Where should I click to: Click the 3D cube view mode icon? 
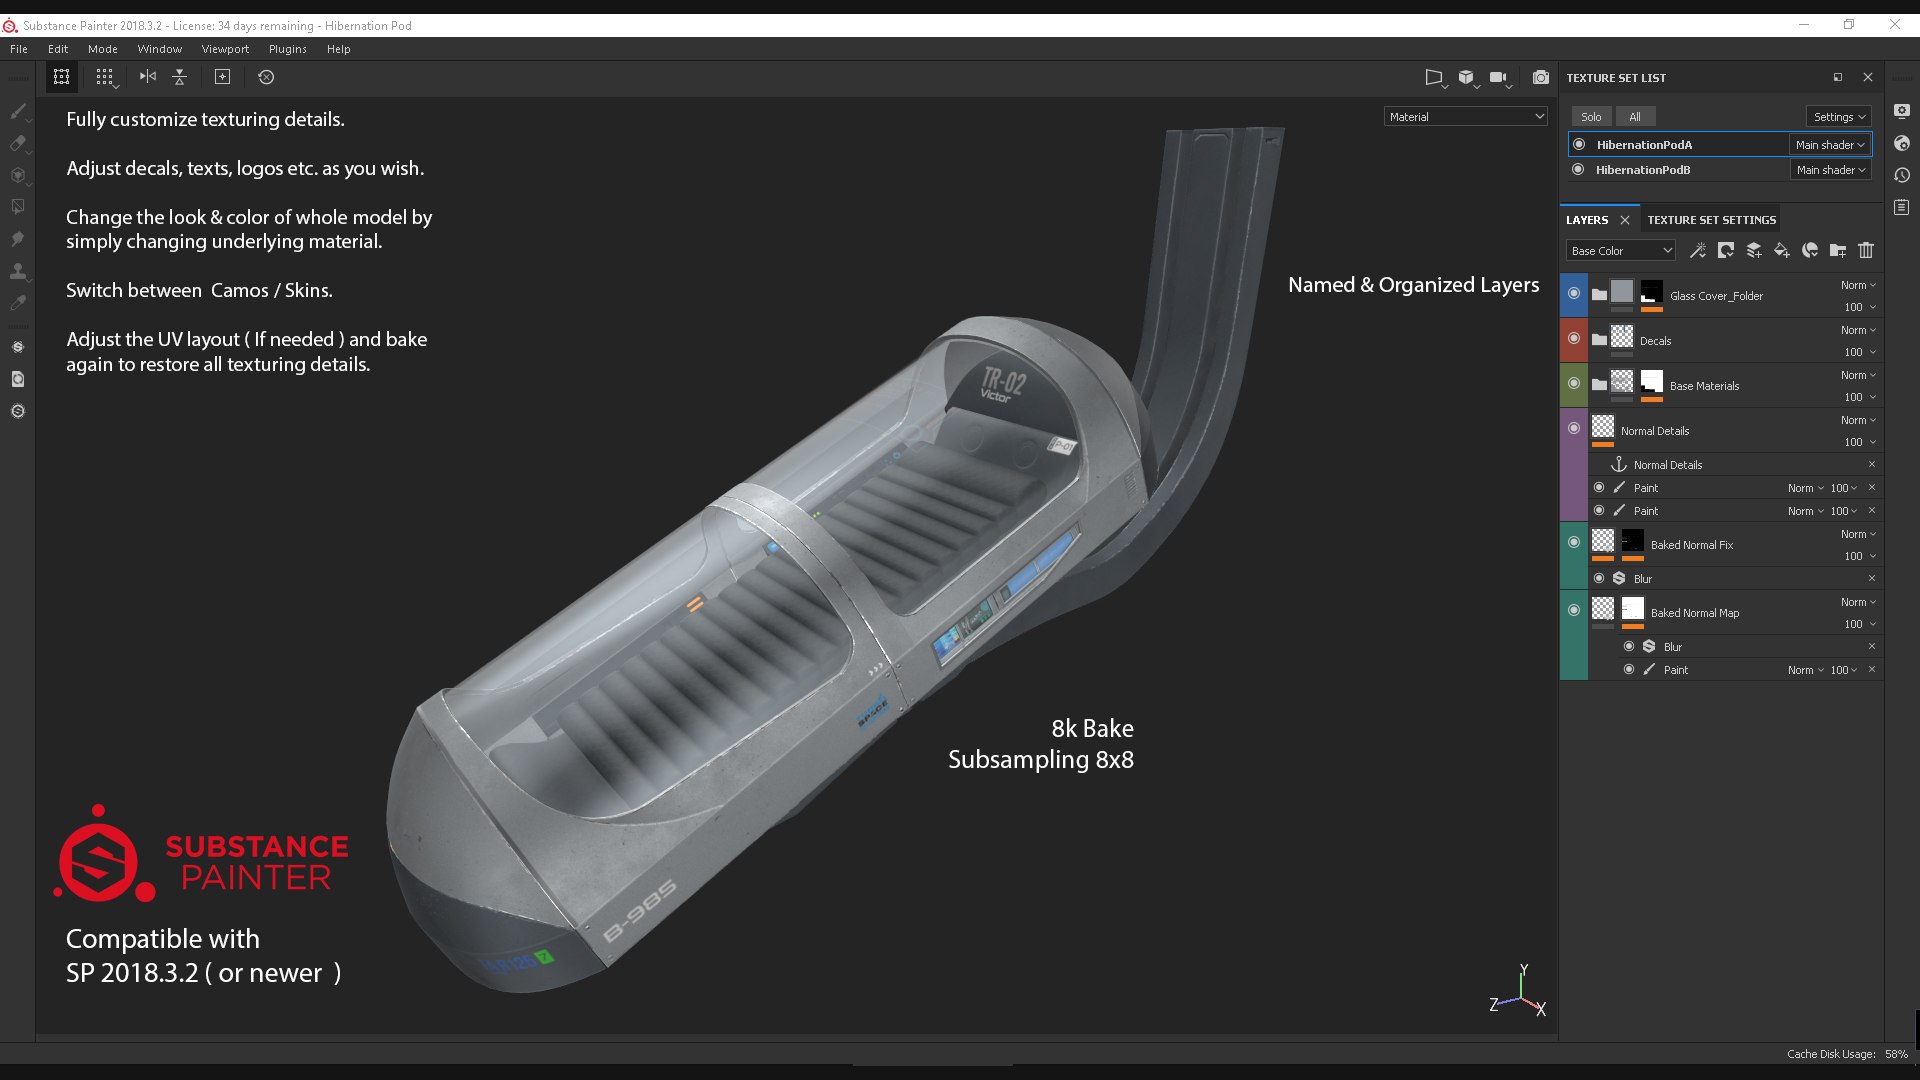(x=1466, y=77)
